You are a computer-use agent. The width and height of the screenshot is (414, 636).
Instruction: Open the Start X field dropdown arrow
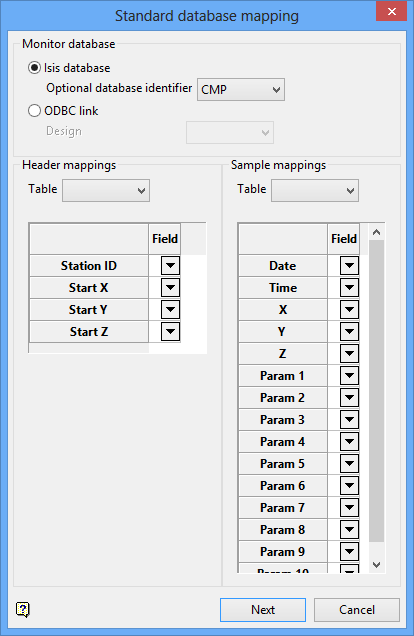coord(170,288)
